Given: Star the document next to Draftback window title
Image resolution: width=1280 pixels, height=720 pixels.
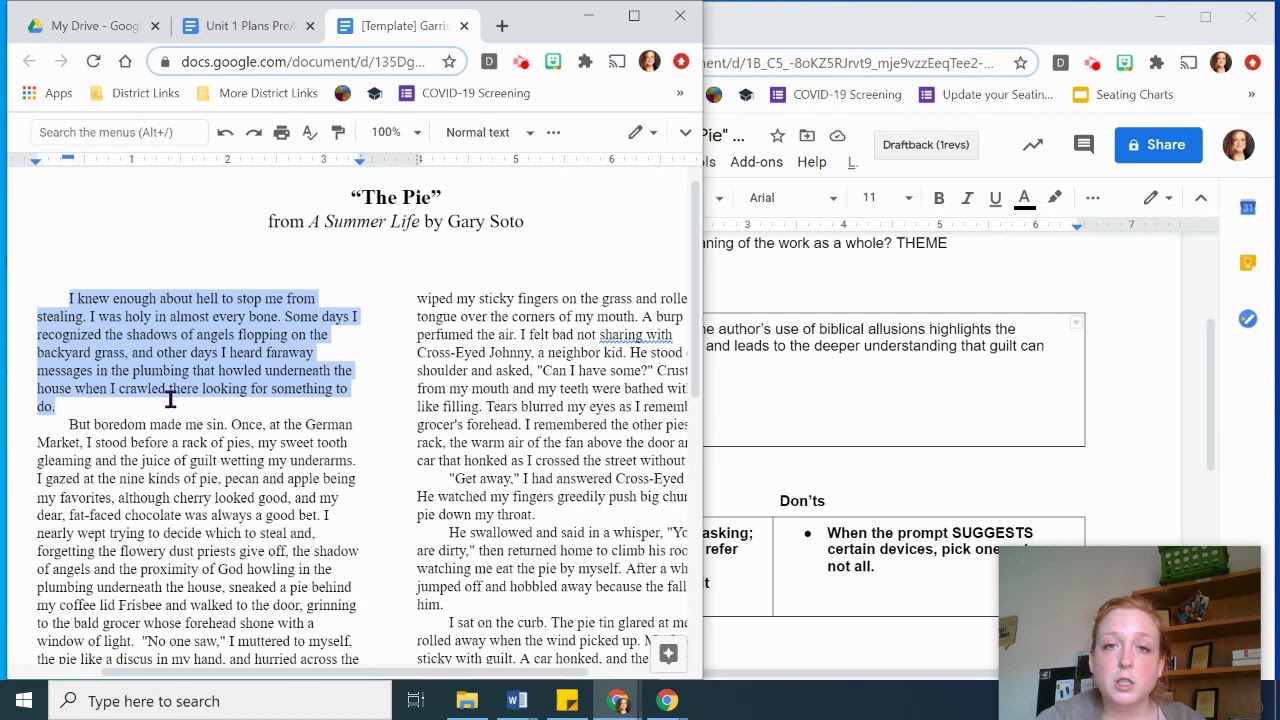Looking at the screenshot, I should [x=777, y=136].
